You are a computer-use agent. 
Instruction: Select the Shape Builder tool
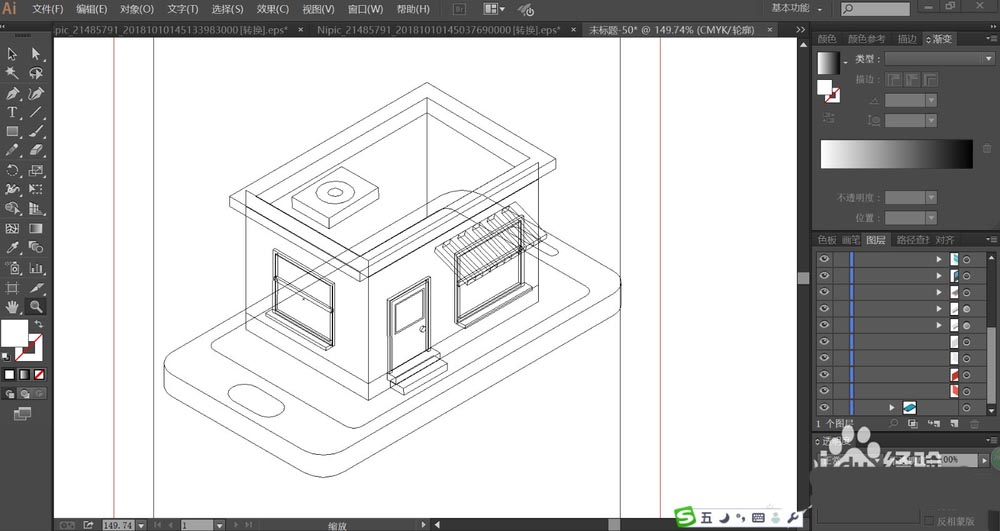pos(12,208)
